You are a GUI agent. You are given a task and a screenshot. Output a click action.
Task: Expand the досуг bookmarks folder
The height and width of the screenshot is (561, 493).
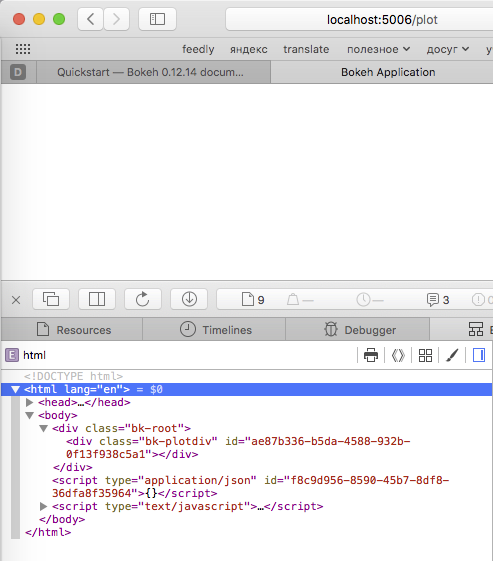click(x=448, y=49)
